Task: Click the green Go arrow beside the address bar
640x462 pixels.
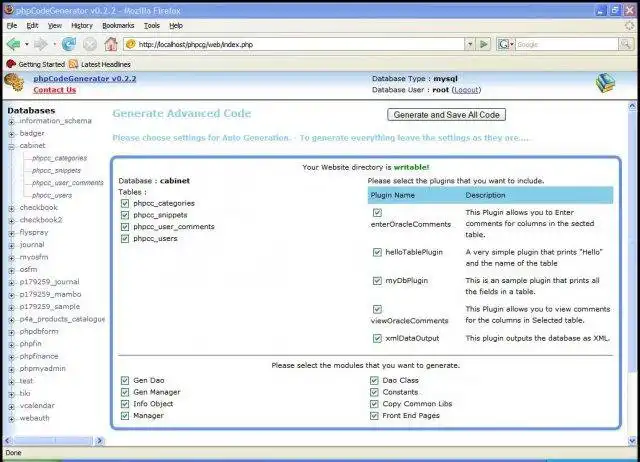Action: coord(484,44)
